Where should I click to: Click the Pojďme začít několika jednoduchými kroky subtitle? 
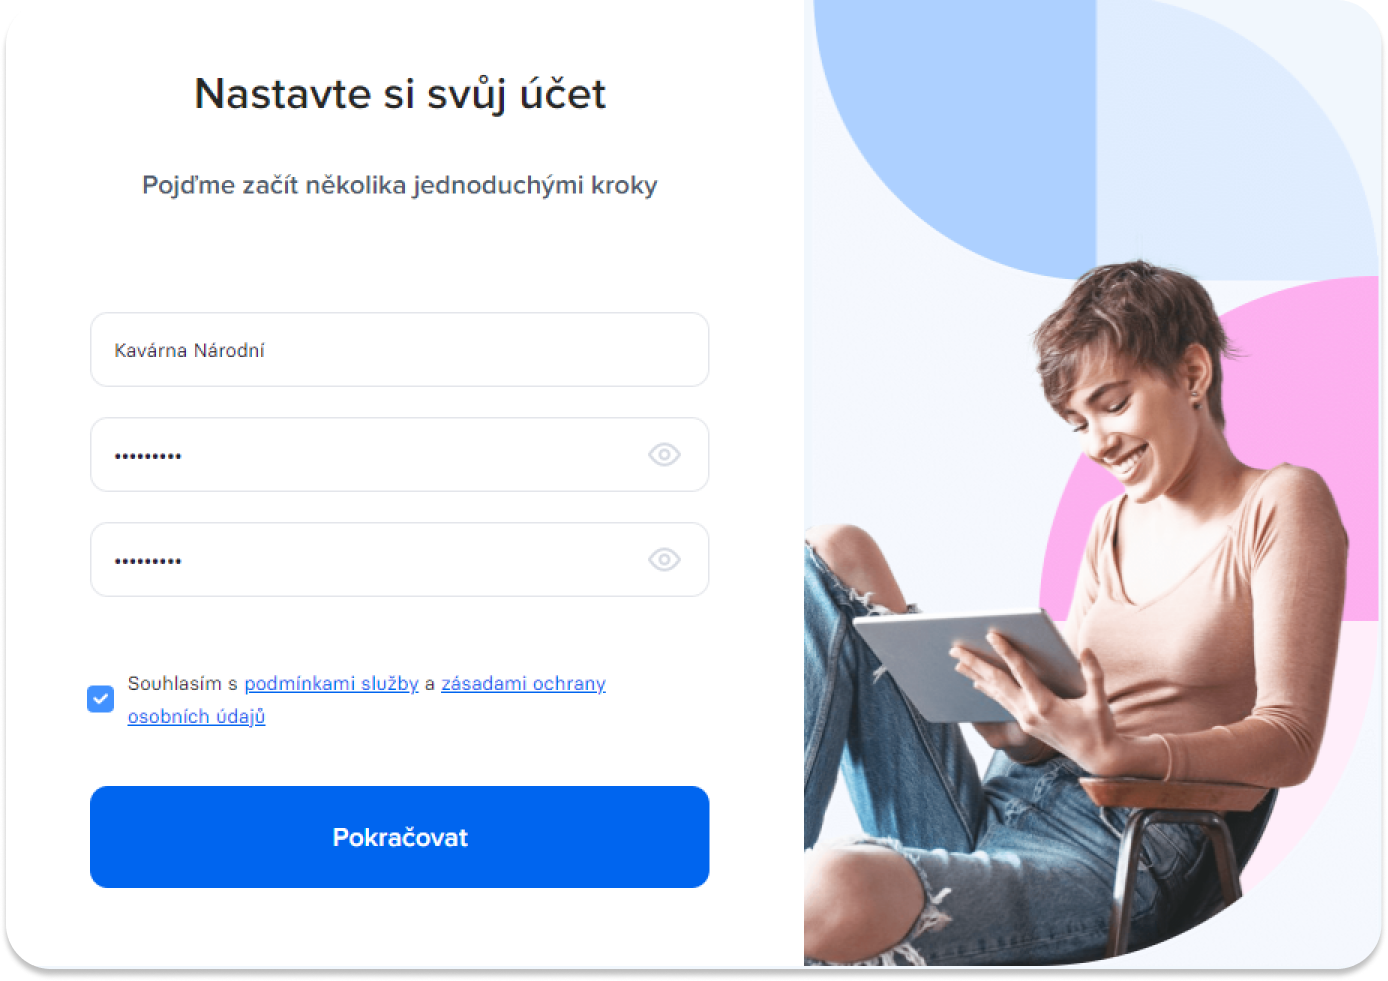coord(400,185)
